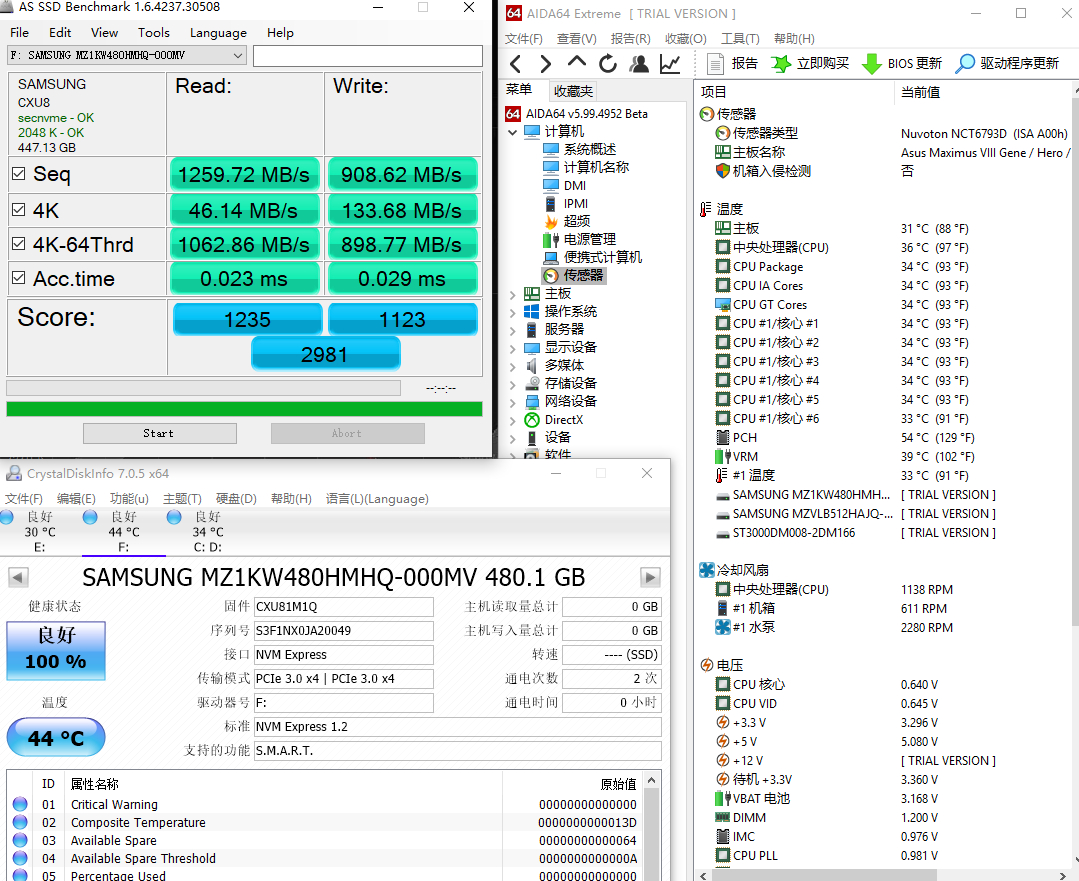Open the Tools menu in AS SSD

(x=153, y=32)
